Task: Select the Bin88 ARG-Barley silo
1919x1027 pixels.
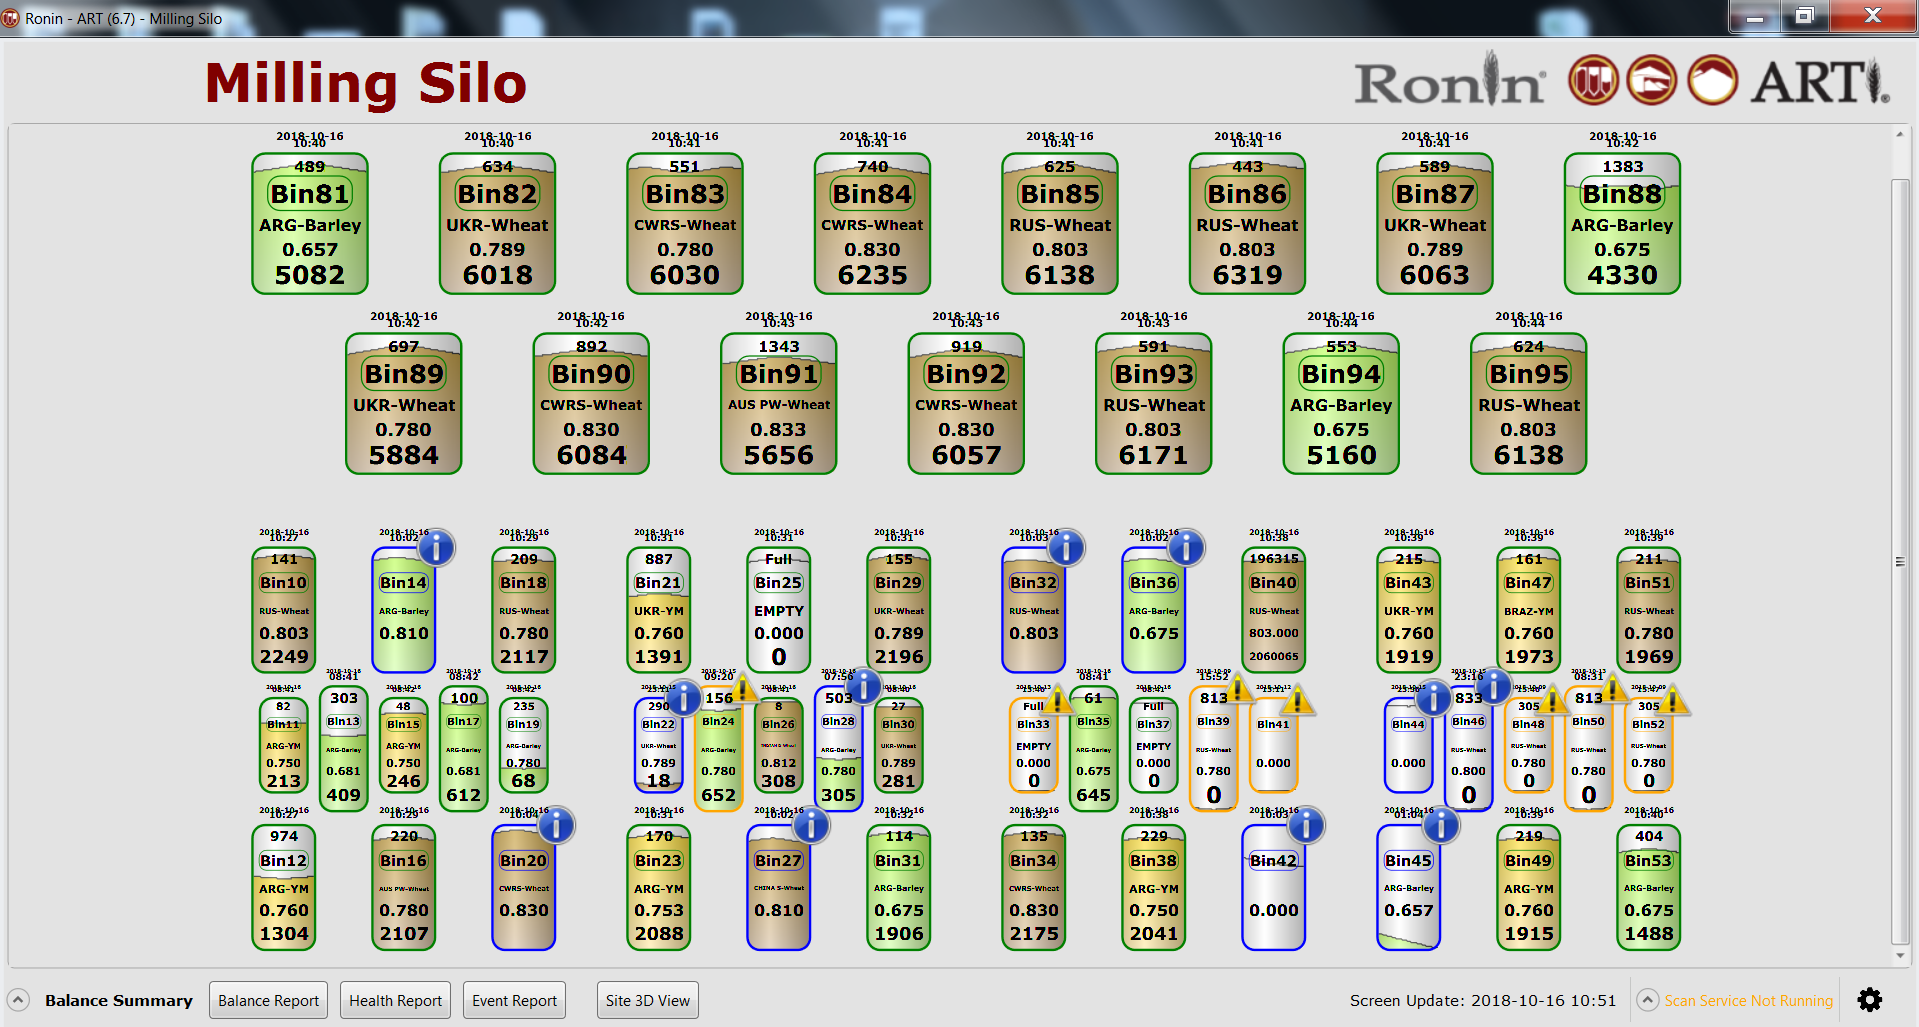Action: click(1622, 223)
